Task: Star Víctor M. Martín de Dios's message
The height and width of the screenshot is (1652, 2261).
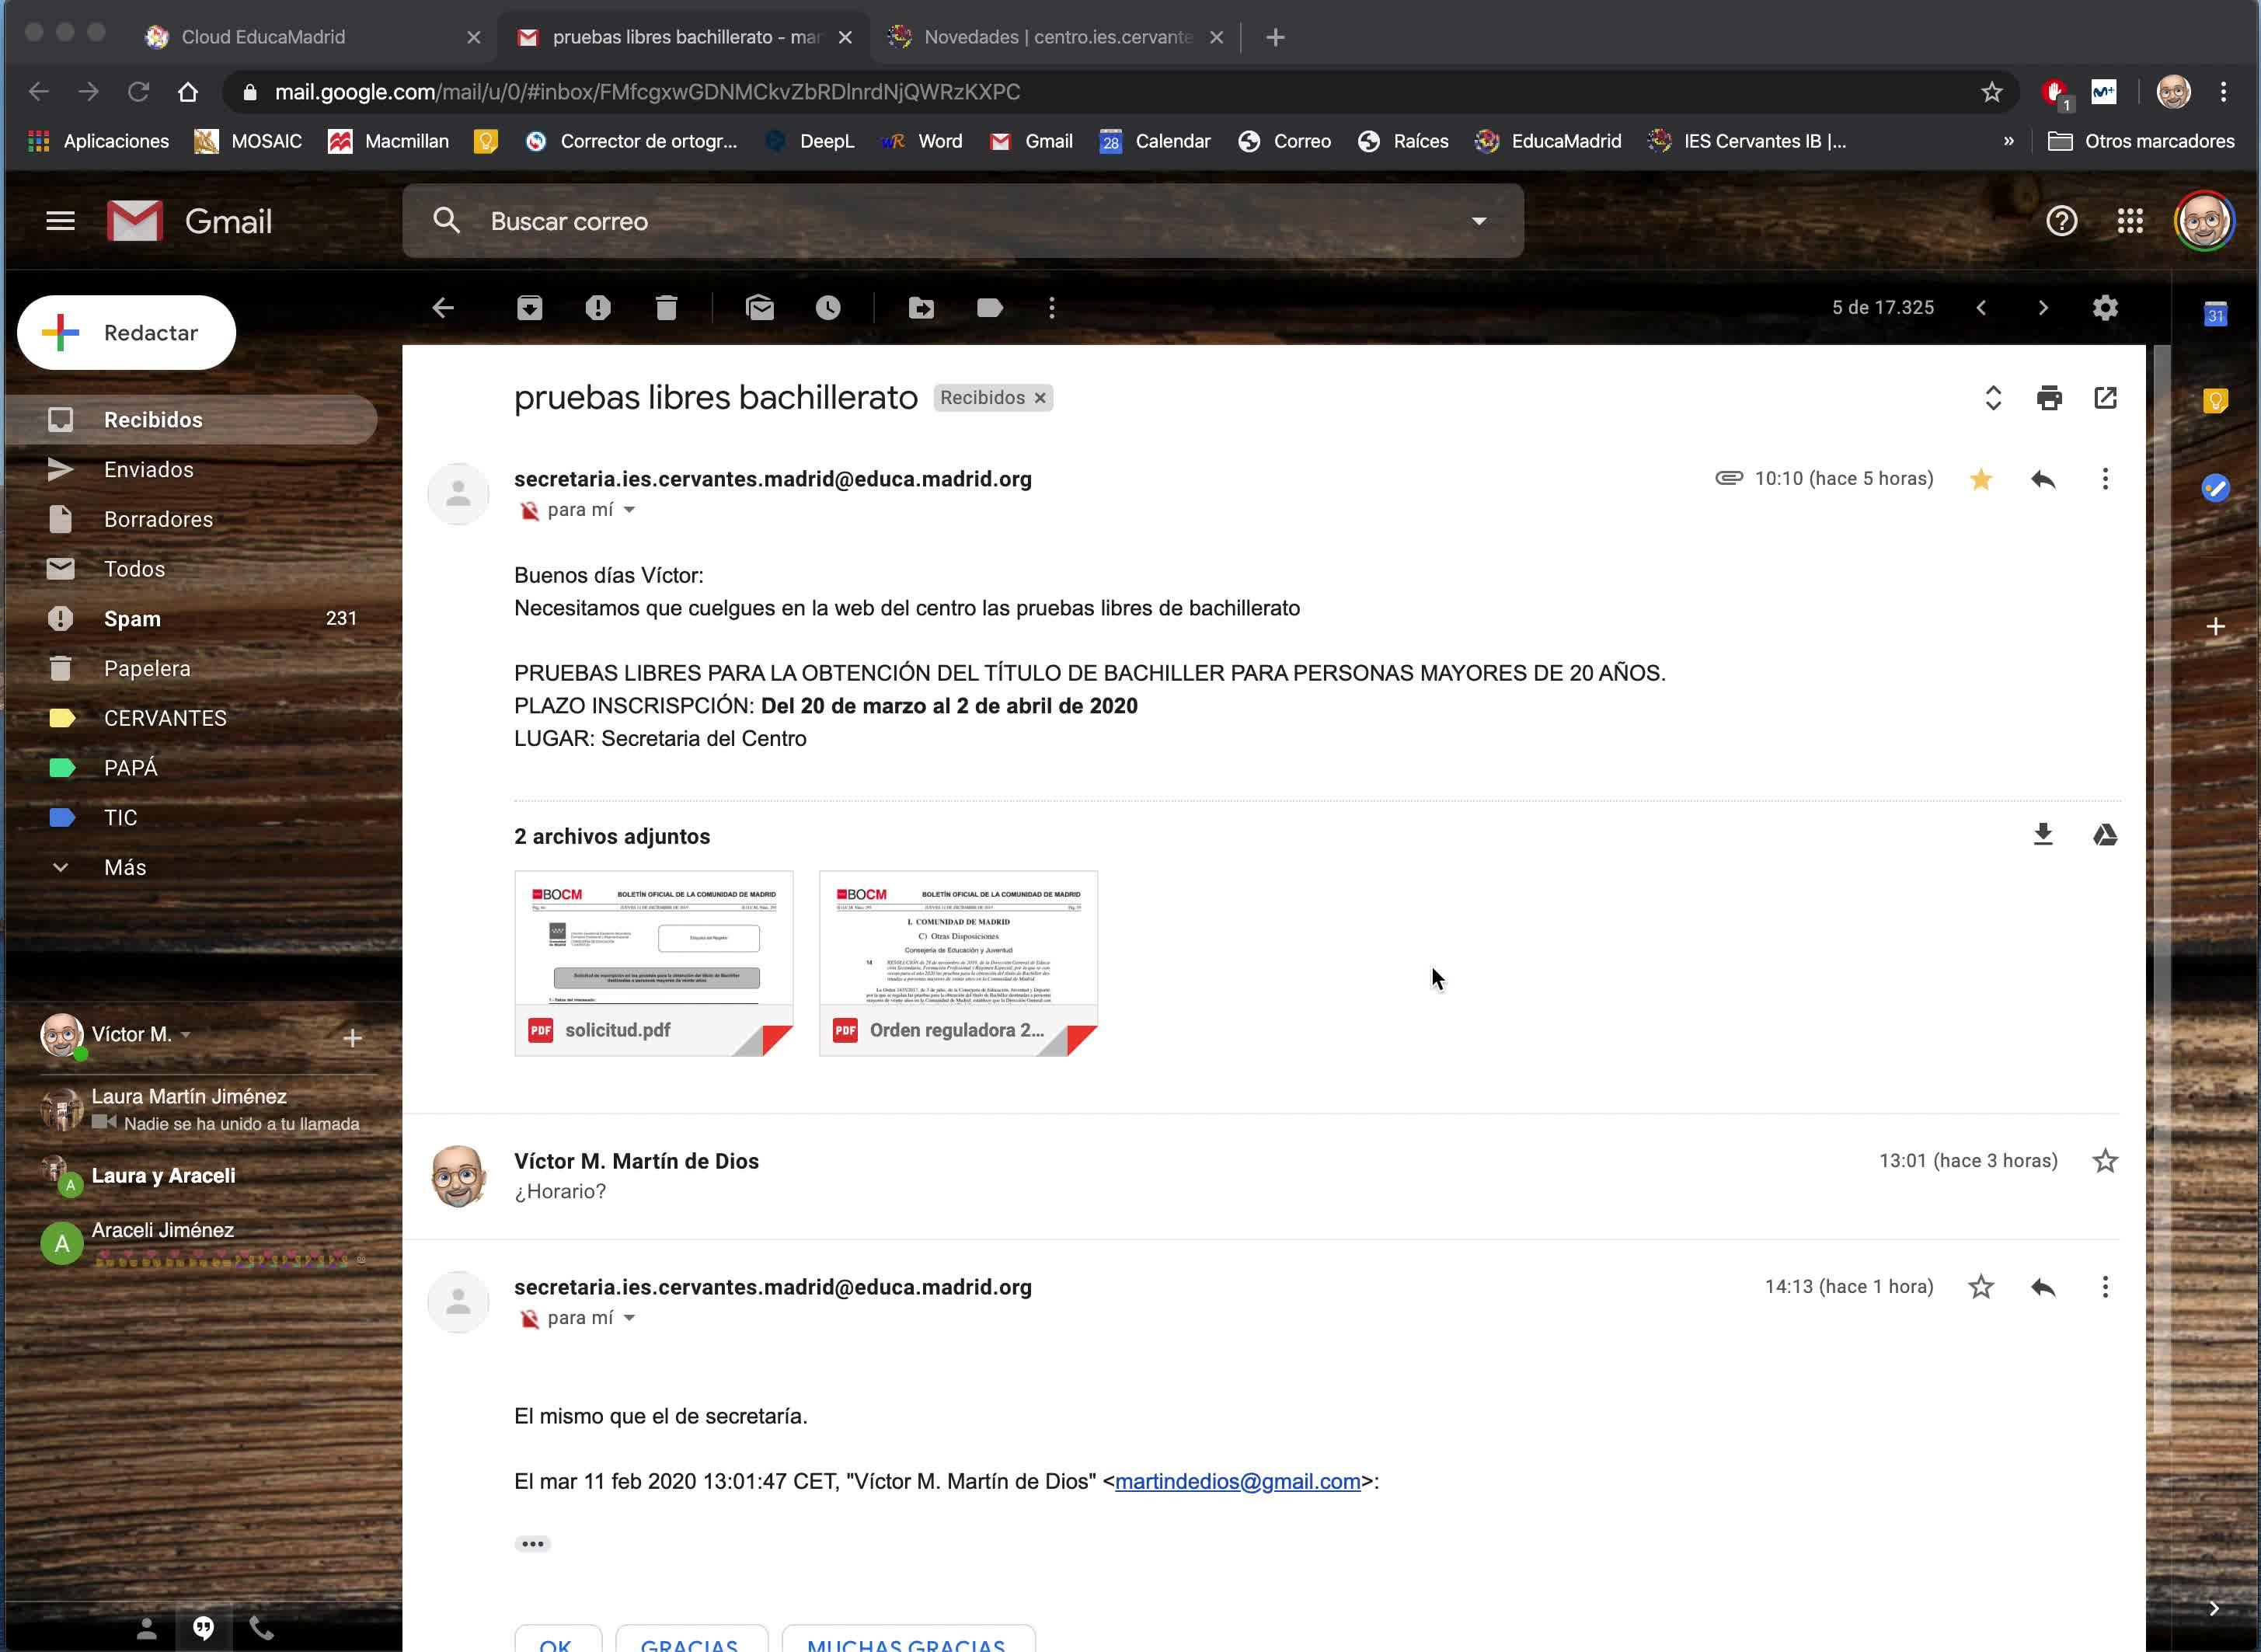Action: click(x=2105, y=1161)
